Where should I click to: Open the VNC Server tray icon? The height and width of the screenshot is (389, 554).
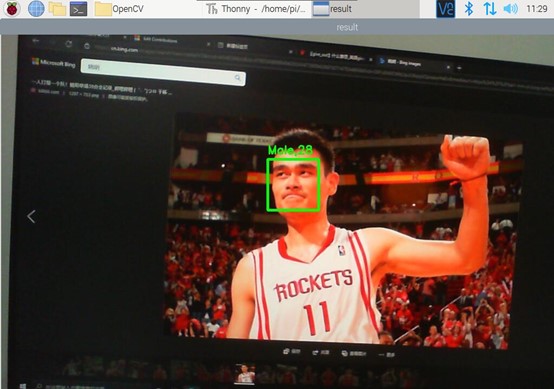click(x=446, y=9)
